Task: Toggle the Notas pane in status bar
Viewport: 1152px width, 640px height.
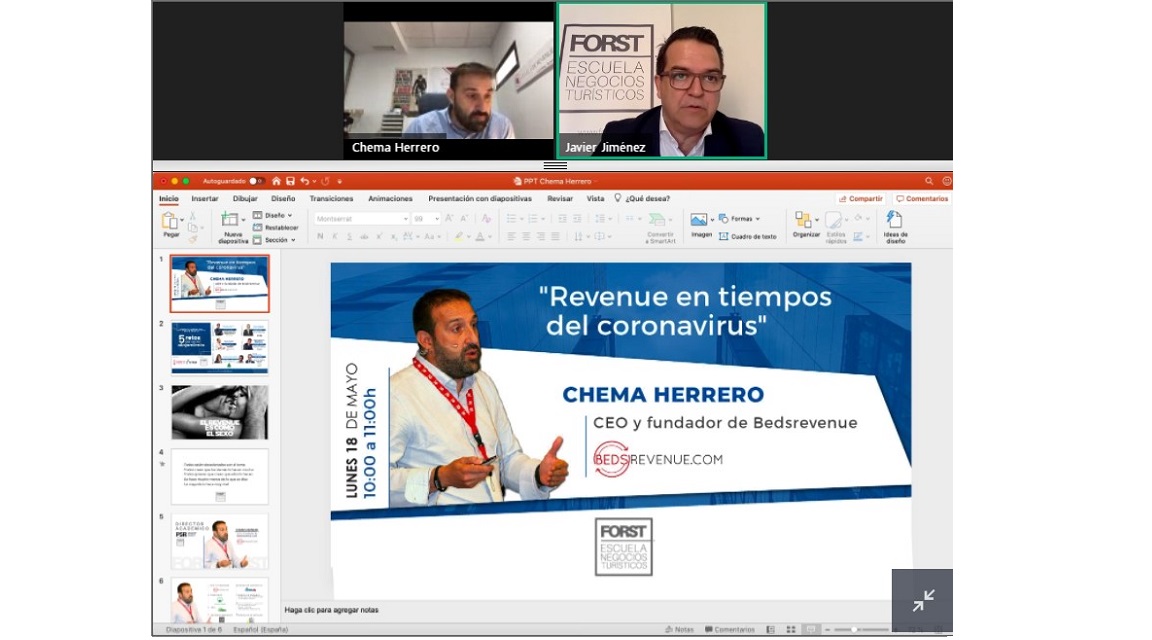Action: pyautogui.click(x=679, y=630)
